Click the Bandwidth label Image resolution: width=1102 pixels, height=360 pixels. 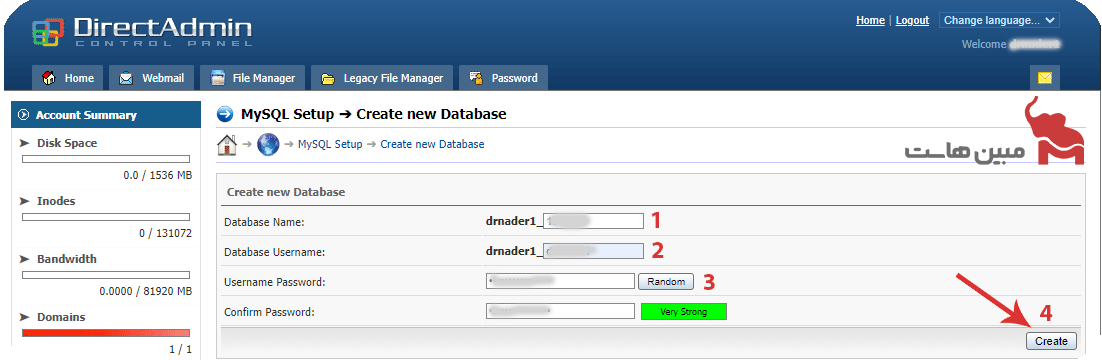67,259
